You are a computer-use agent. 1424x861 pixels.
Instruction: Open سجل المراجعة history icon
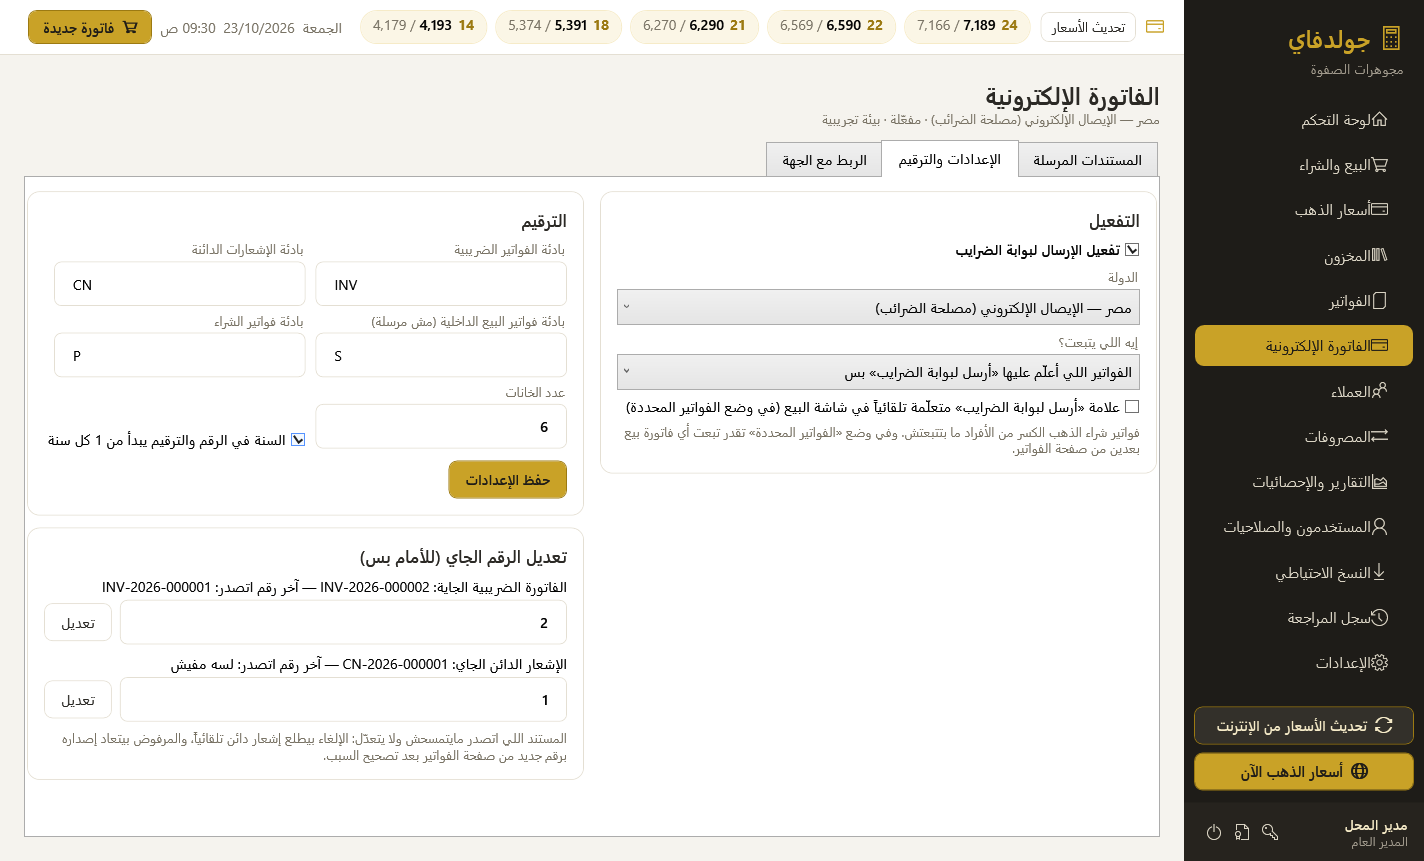[1379, 618]
